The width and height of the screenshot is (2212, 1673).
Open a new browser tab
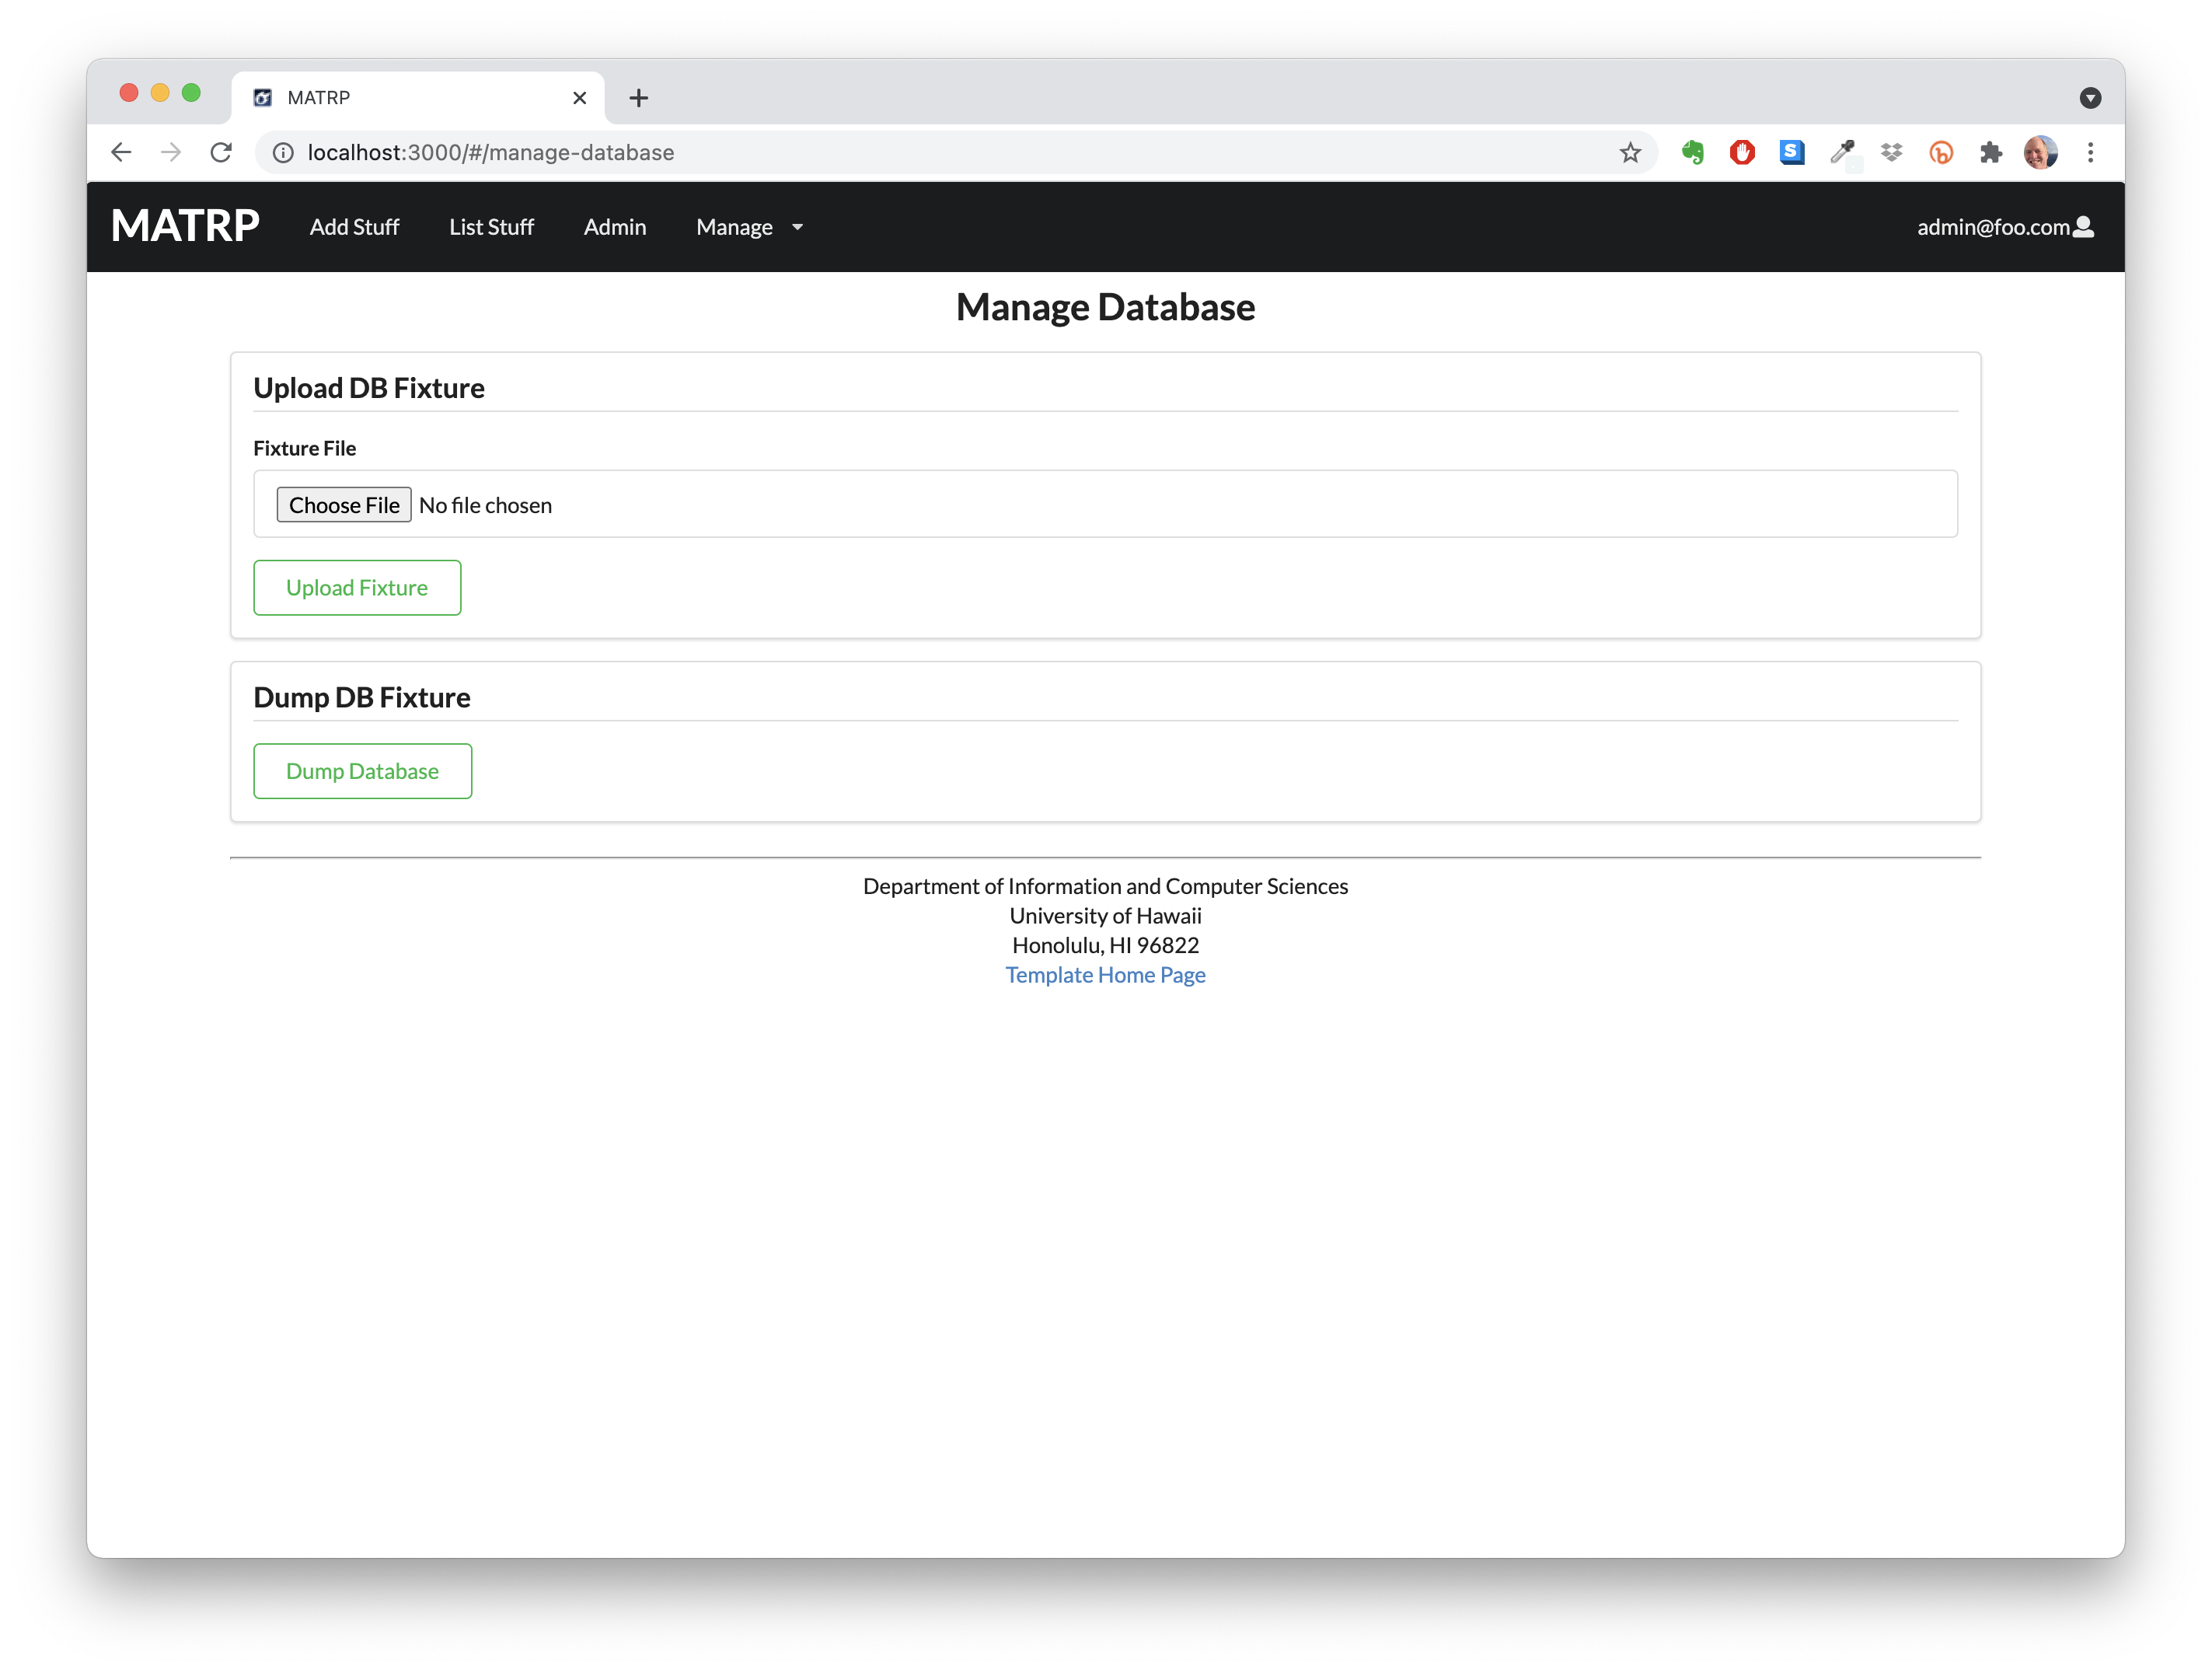coord(639,98)
